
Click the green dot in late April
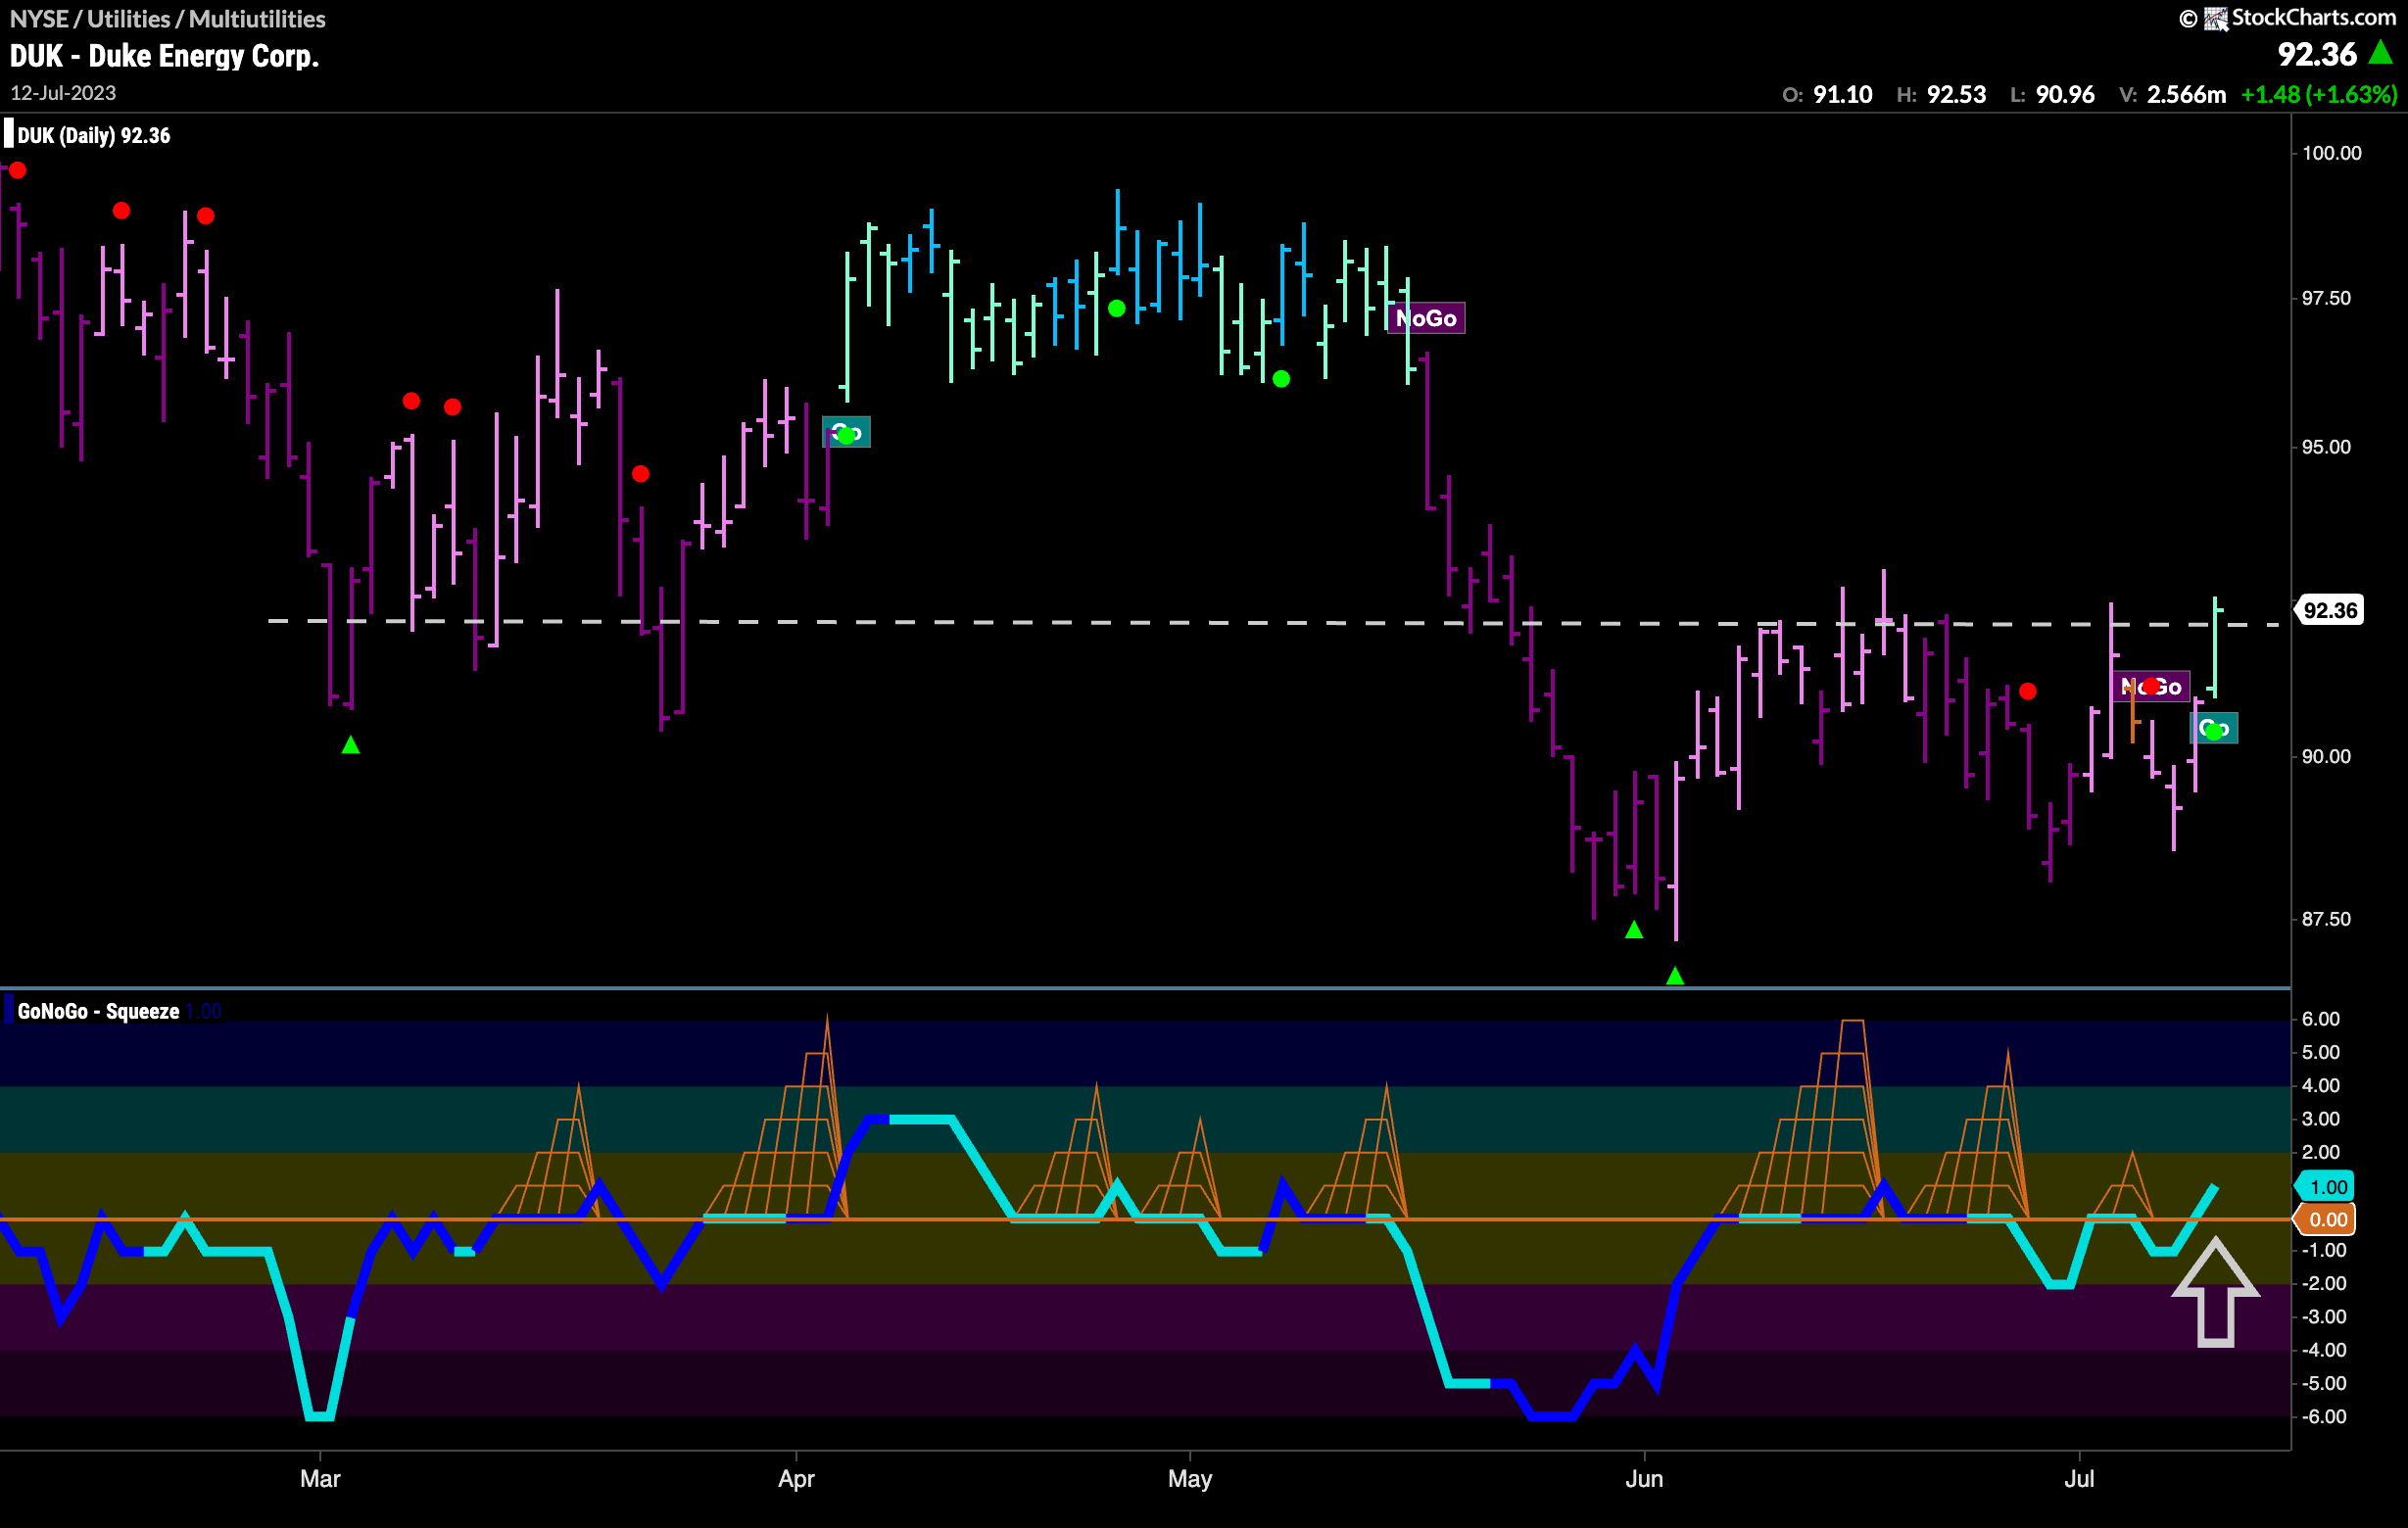point(1117,308)
